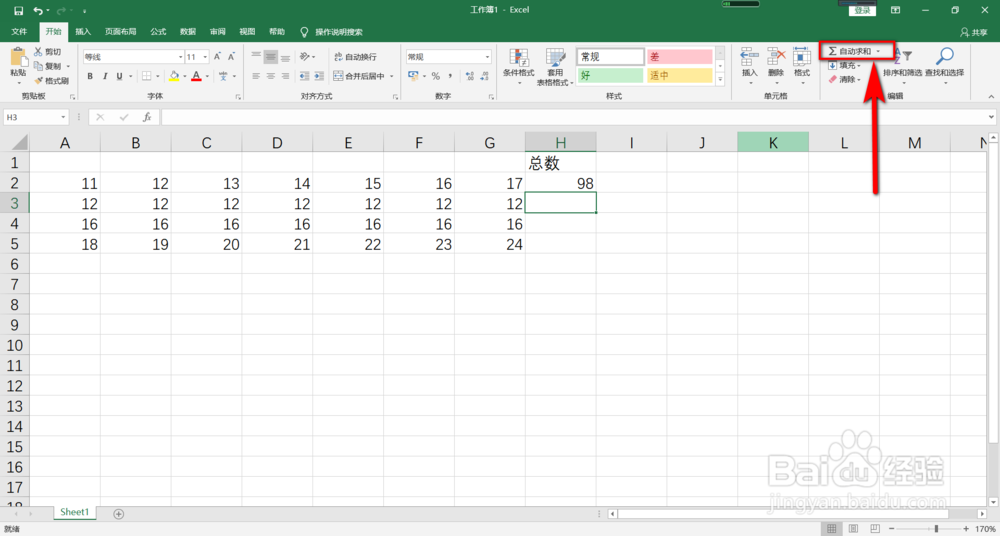Switch to the Data (数据) tab
Viewport: 1000px width, 536px height.
pyautogui.click(x=188, y=31)
